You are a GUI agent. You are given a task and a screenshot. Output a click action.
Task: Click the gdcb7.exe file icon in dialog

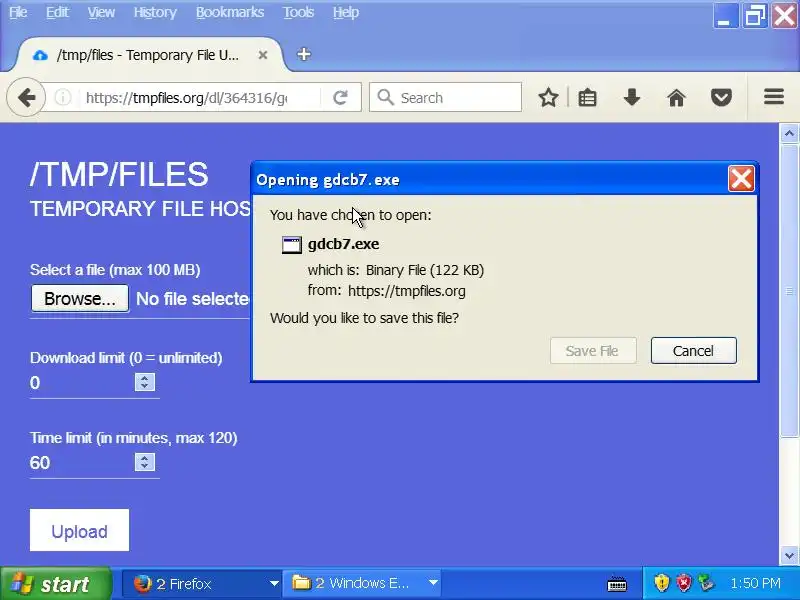pyautogui.click(x=292, y=245)
